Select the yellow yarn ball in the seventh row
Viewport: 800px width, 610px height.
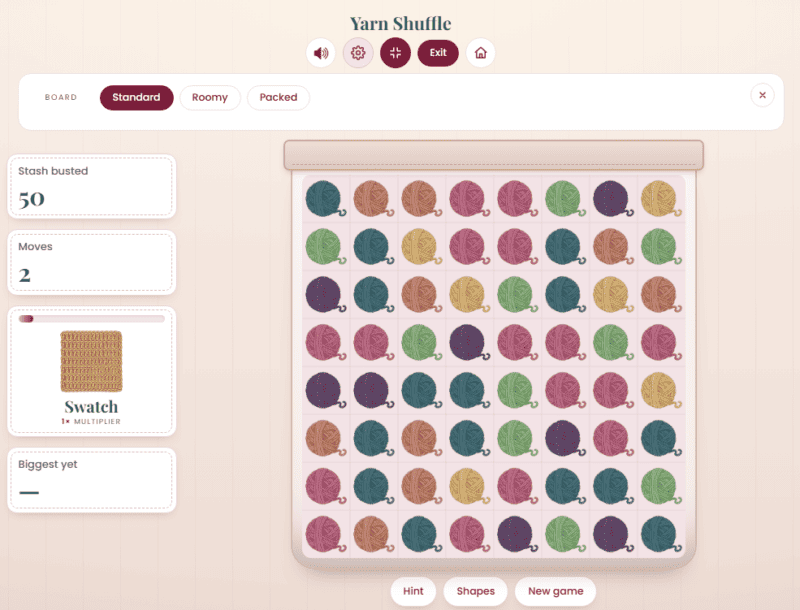(468, 487)
